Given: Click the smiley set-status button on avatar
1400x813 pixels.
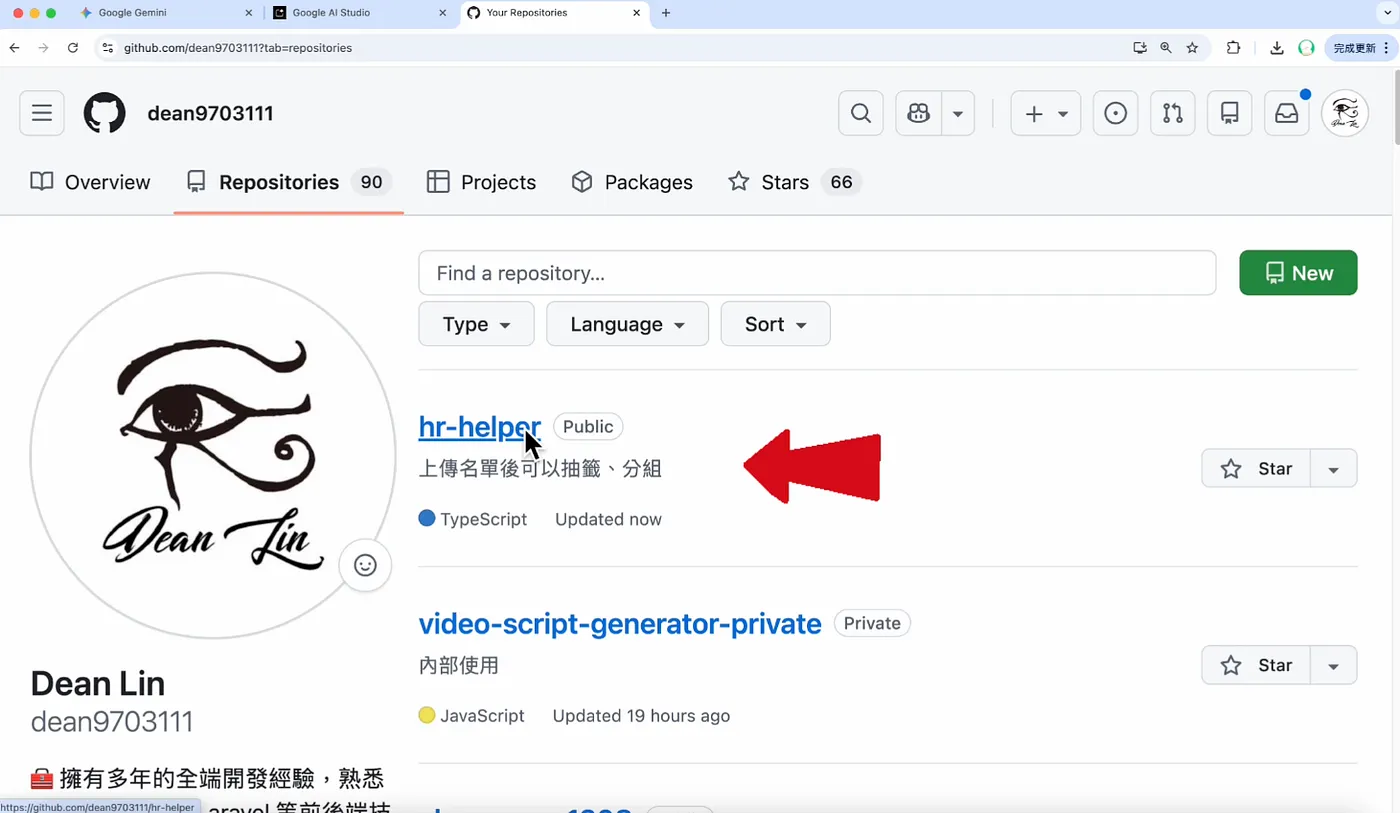Looking at the screenshot, I should 365,565.
